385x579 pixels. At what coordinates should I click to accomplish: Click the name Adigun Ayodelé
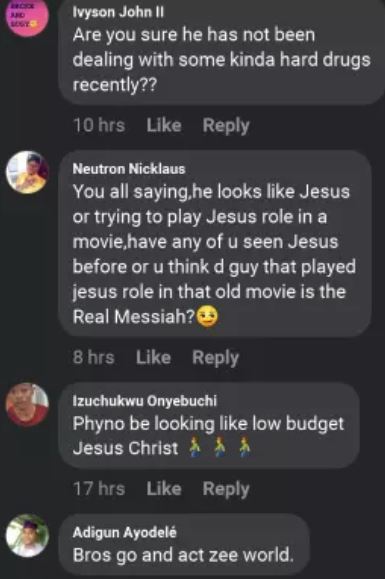[x=124, y=532]
